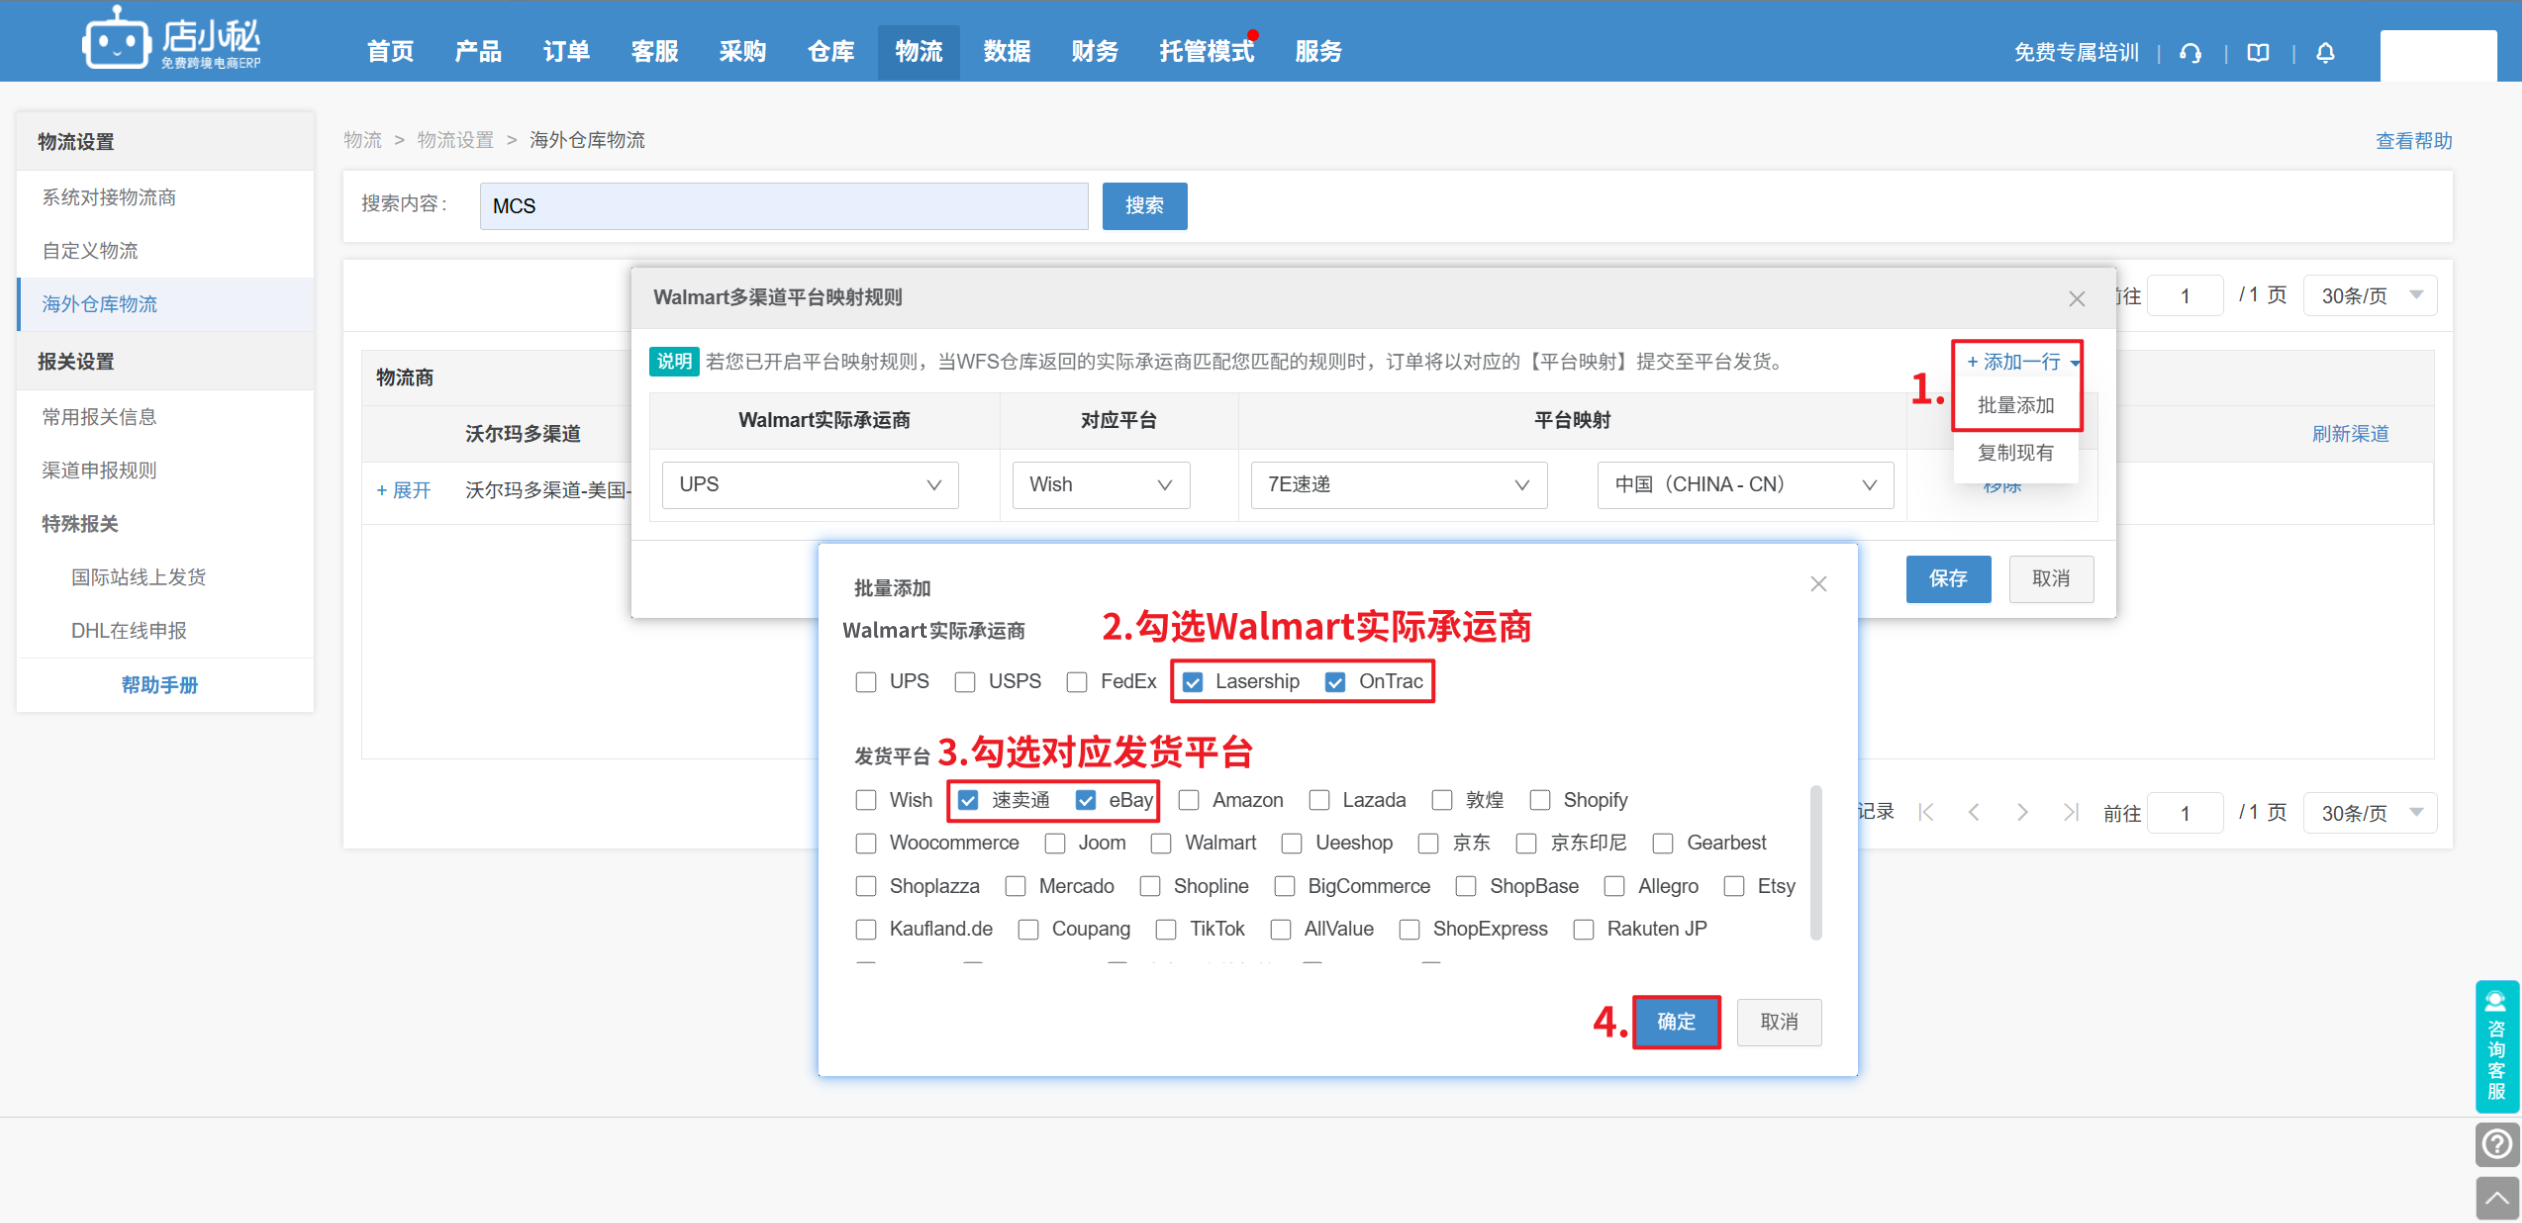This screenshot has height=1223, width=2522.
Task: Click the 搜索 button
Action: [x=1145, y=206]
